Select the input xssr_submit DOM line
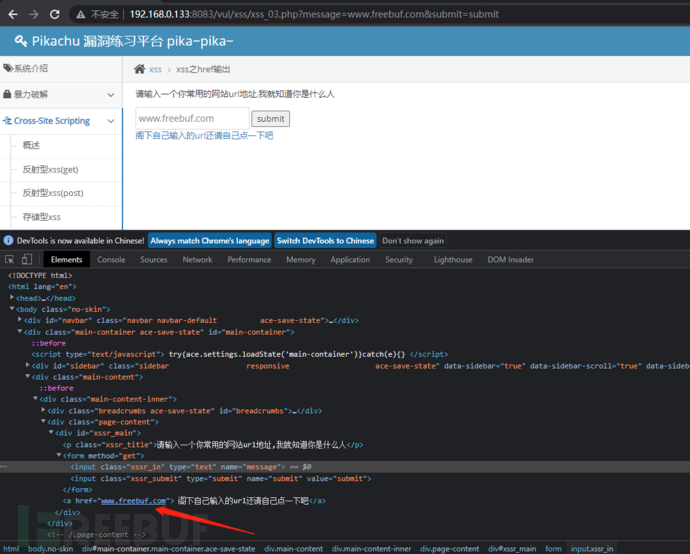Screen dimensions: 690x554 [x=220, y=478]
